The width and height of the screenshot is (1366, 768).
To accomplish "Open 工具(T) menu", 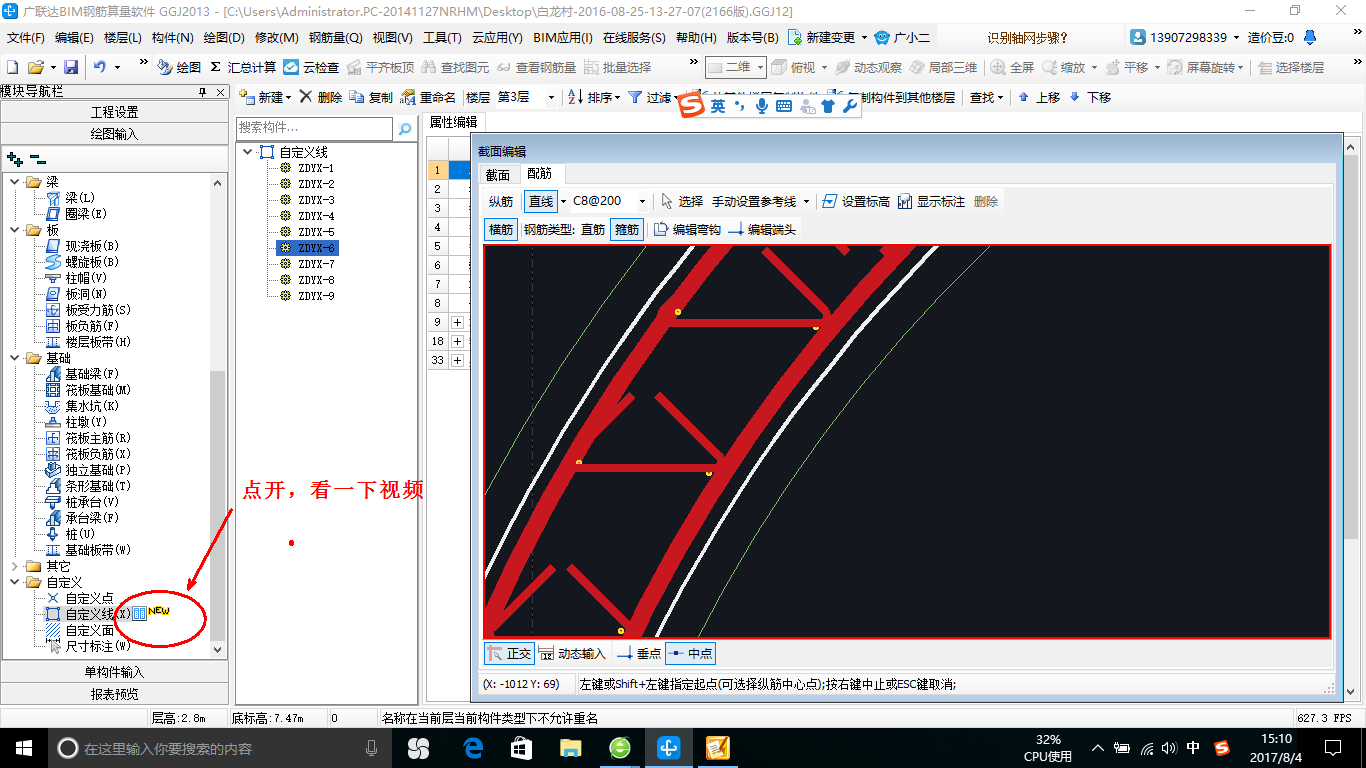I will click(x=442, y=37).
